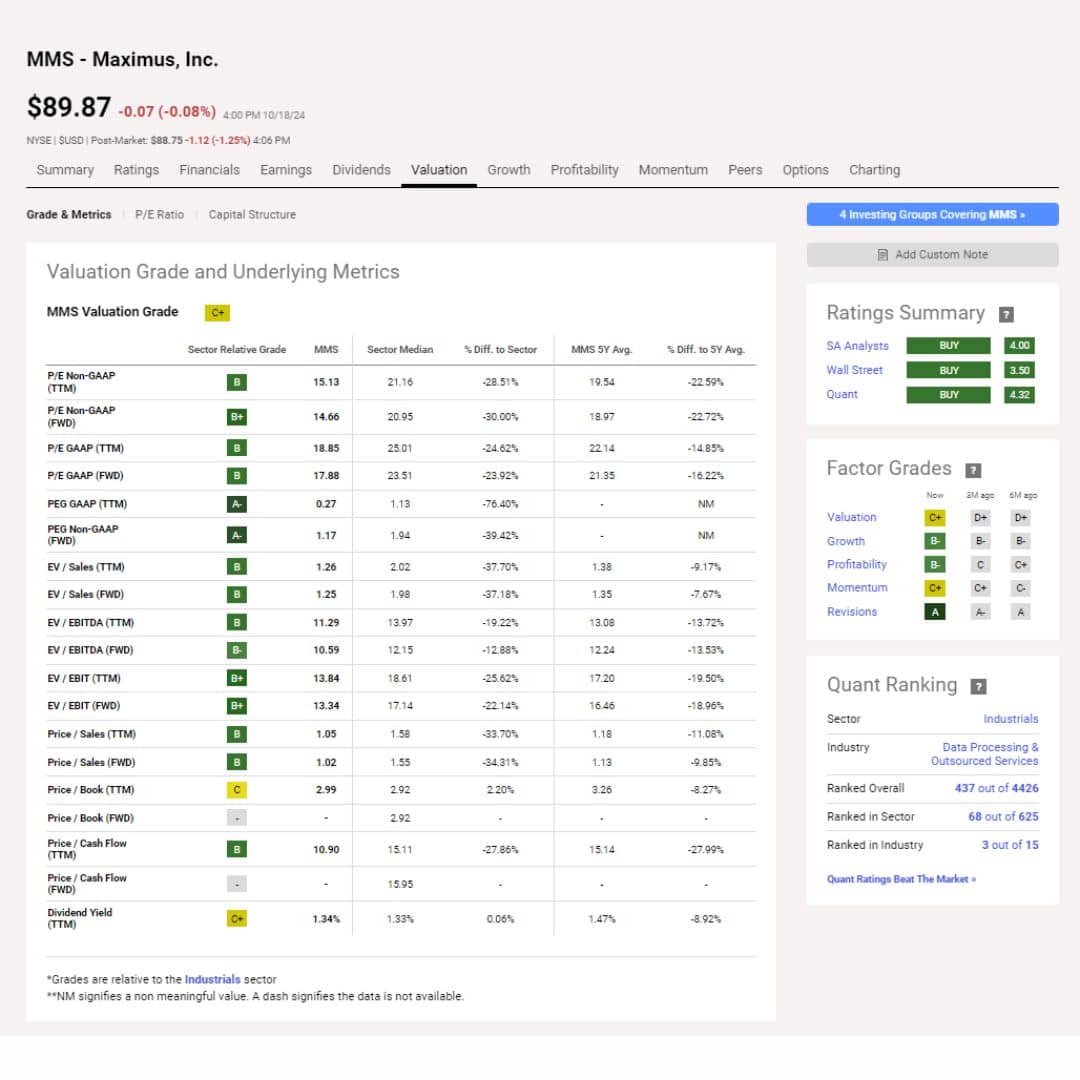Open Factor Grades help question icon
Image resolution: width=1080 pixels, height=1080 pixels.
tap(973, 470)
